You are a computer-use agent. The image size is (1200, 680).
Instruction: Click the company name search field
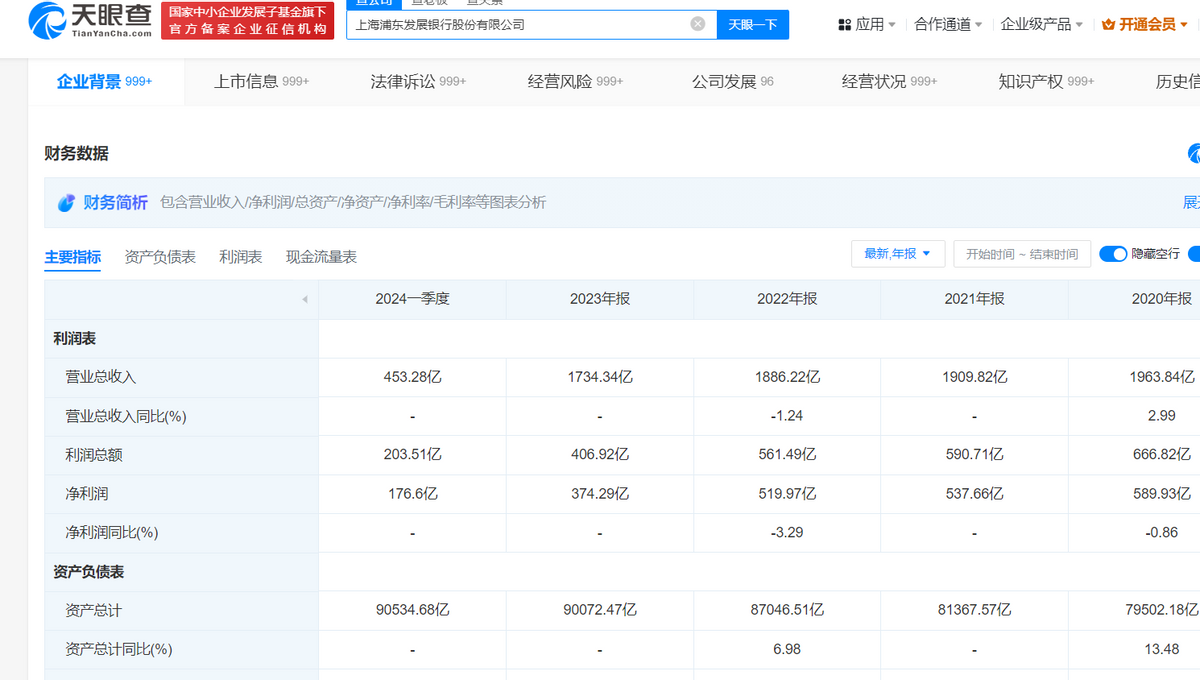tap(518, 24)
